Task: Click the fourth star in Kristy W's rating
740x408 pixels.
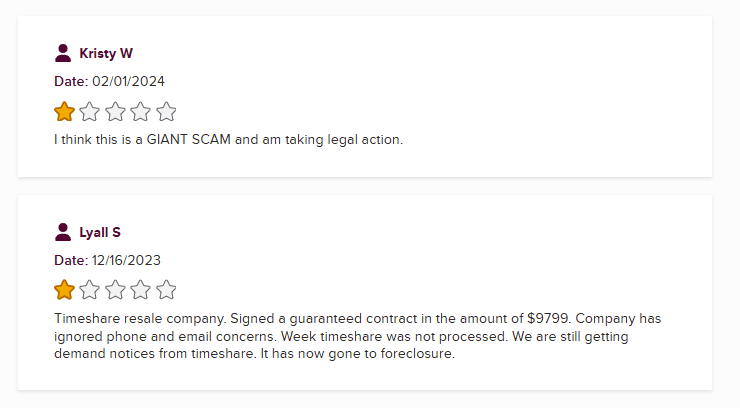Action: click(141, 112)
